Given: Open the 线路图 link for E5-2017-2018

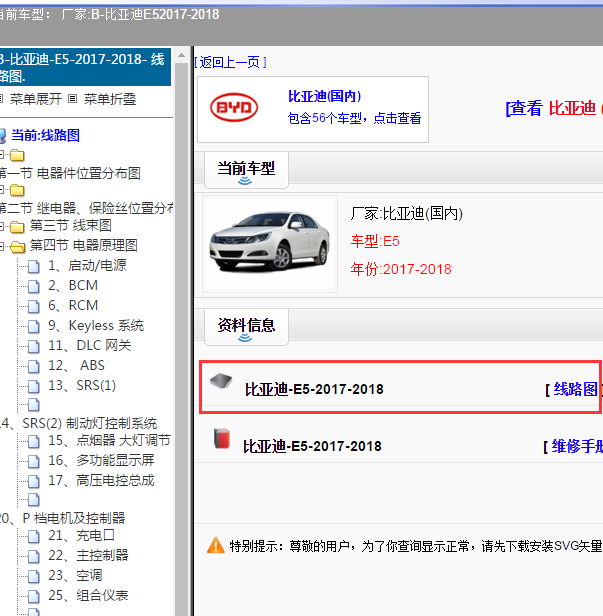Looking at the screenshot, I should pos(575,389).
